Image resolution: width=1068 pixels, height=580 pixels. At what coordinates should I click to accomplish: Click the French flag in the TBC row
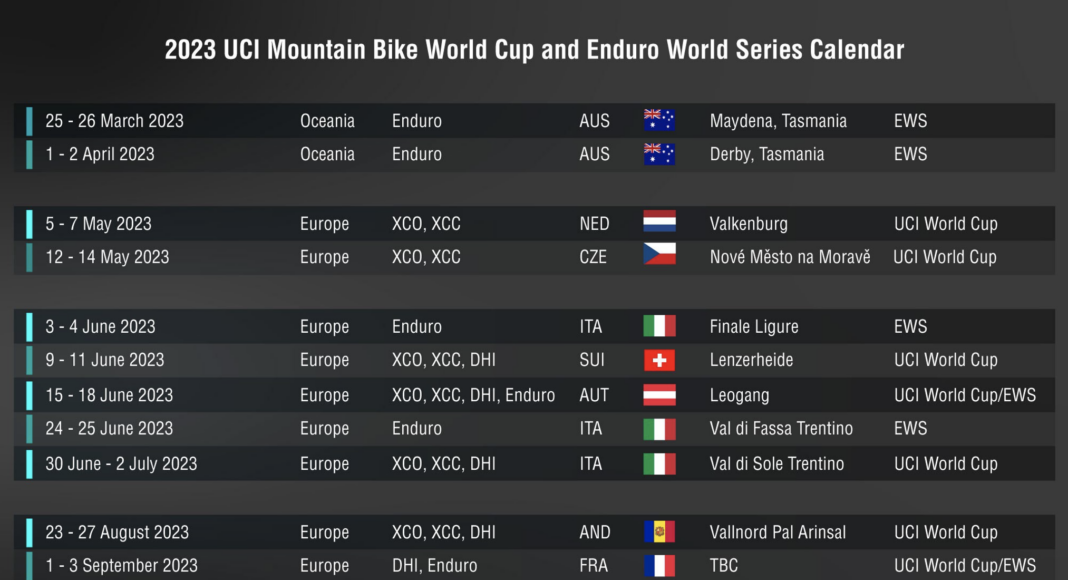tap(659, 565)
